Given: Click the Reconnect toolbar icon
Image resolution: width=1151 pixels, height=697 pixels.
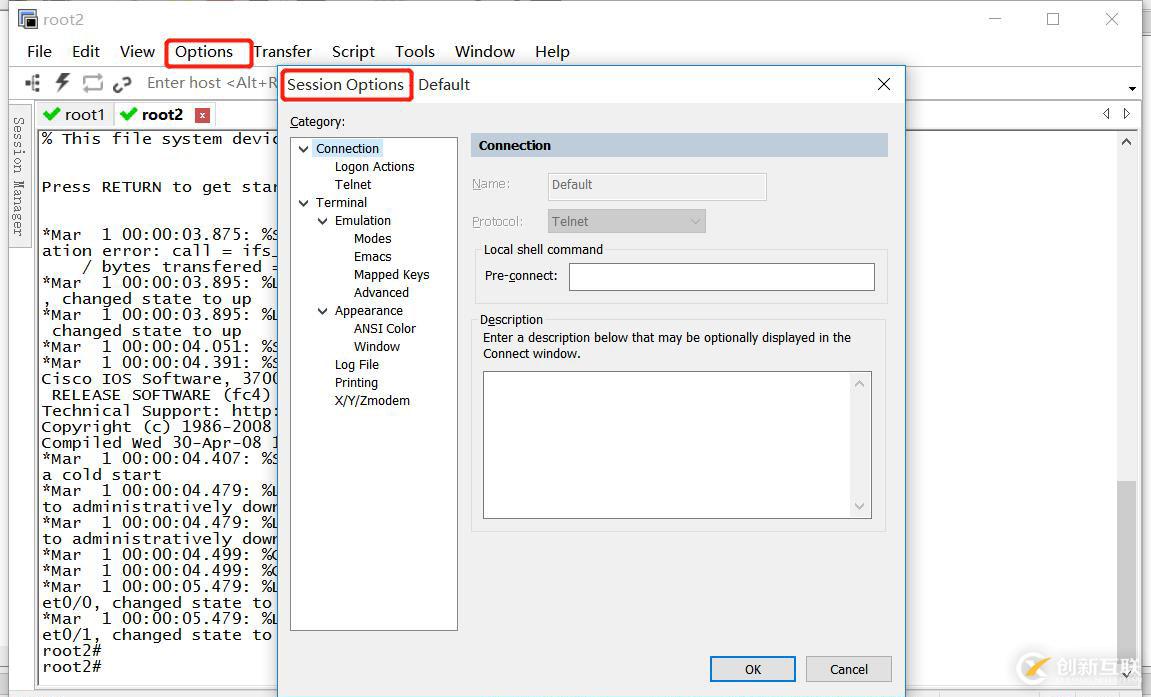Looking at the screenshot, I should [x=92, y=83].
